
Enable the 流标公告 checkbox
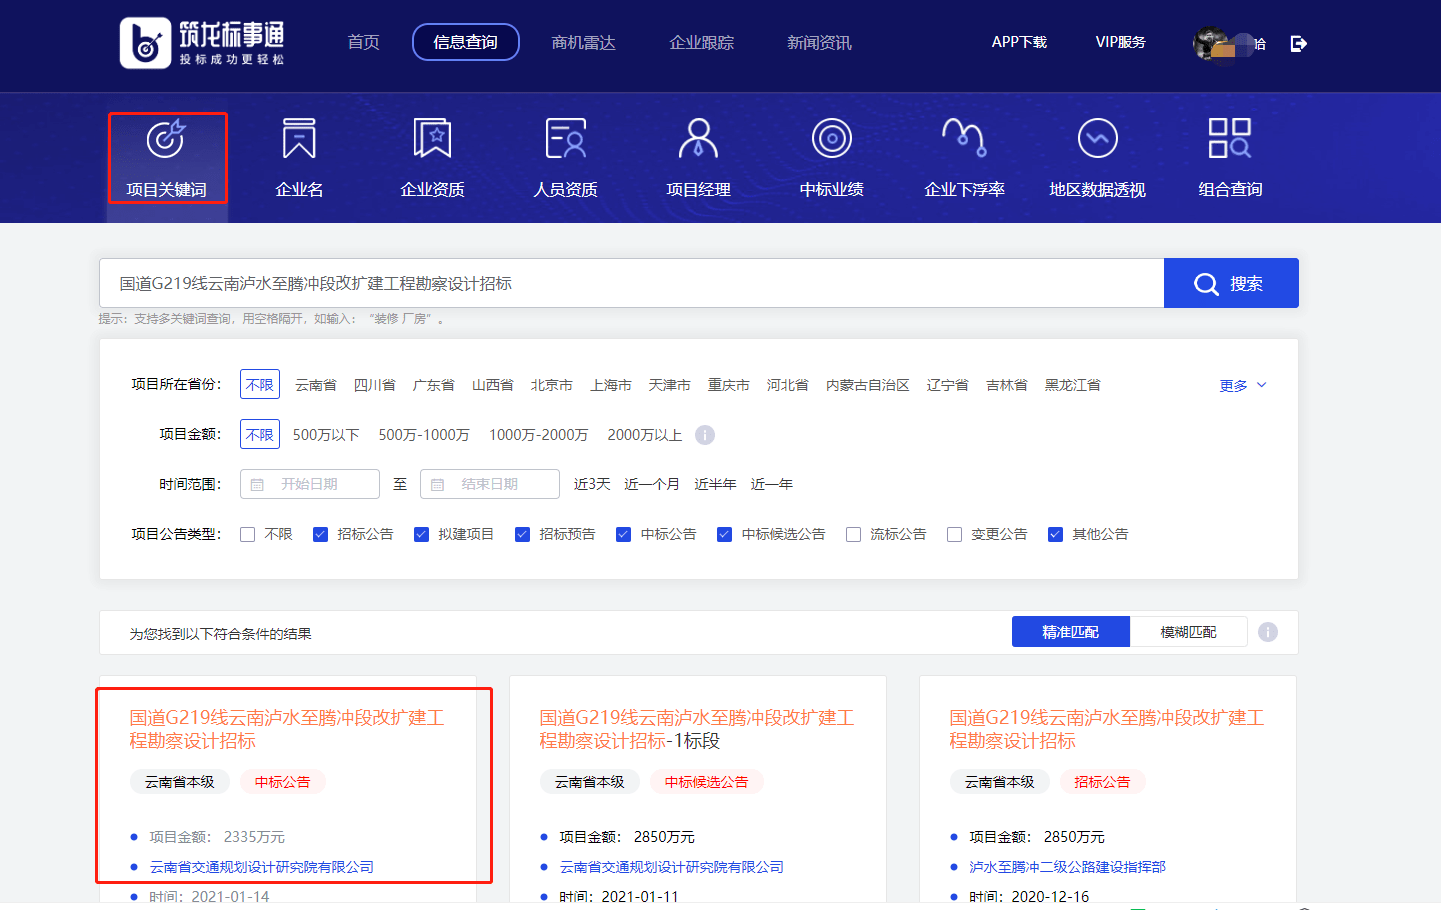tap(852, 534)
